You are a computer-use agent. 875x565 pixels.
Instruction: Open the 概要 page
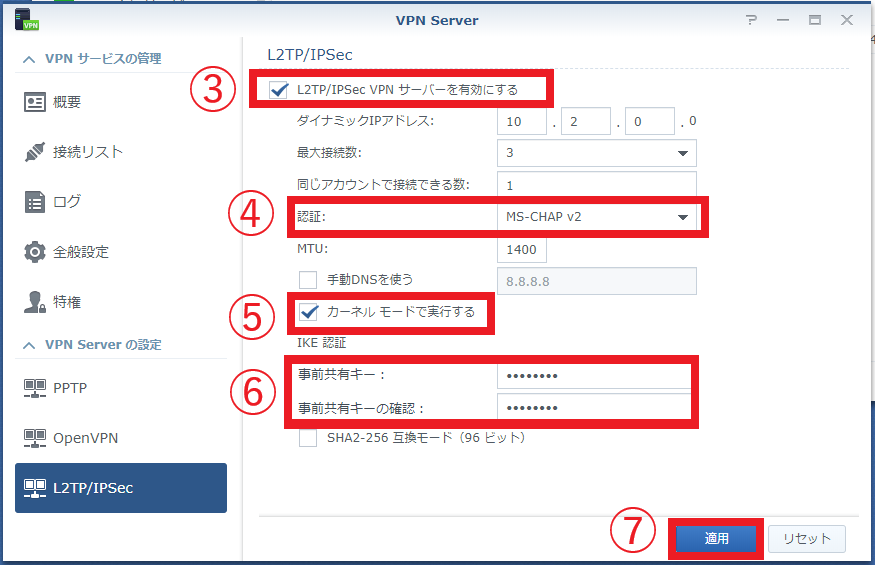pyautogui.click(x=121, y=102)
